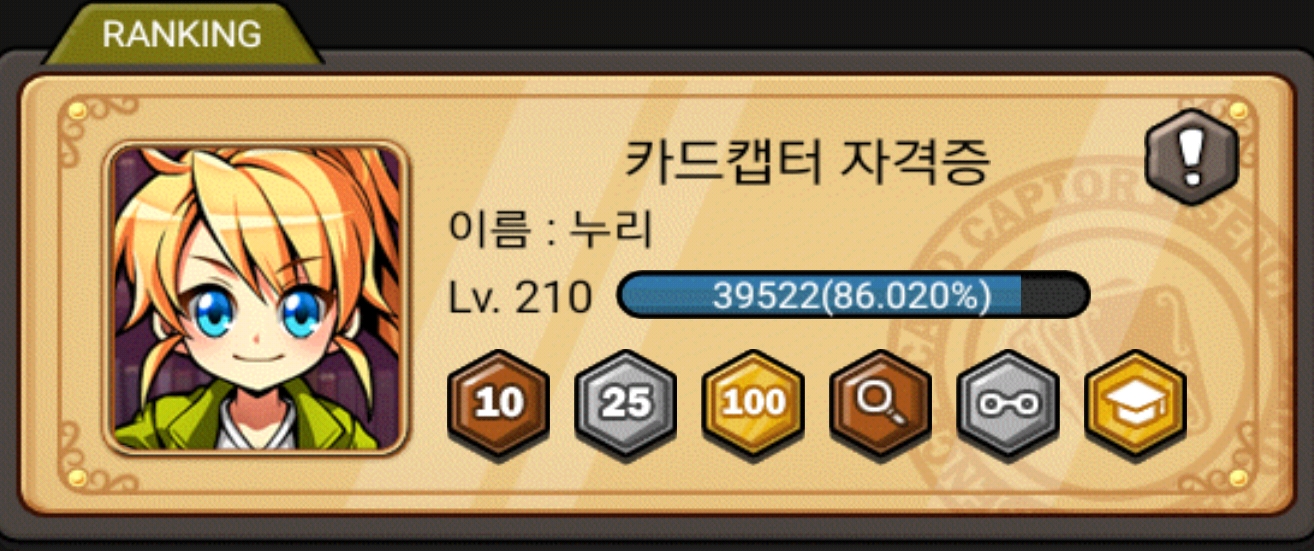Viewport: 1314px width, 551px height.
Task: Click the Lv. 210 level label
Action: point(519,297)
